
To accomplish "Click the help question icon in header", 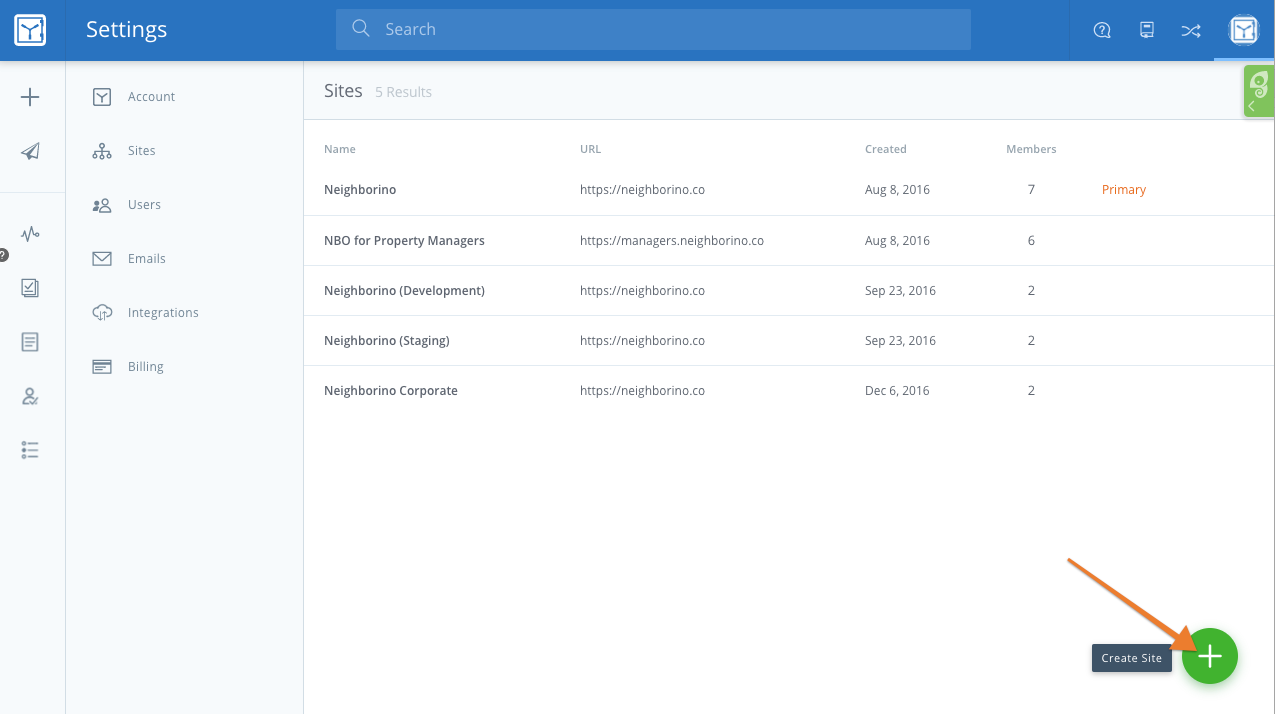I will click(1102, 30).
